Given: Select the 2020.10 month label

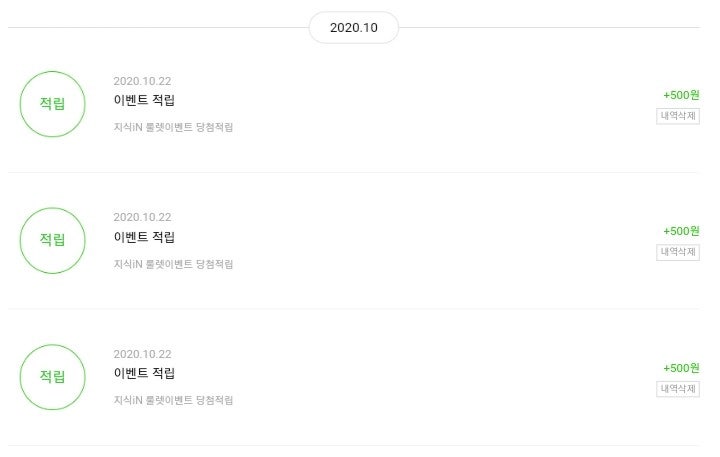Looking at the screenshot, I should 354,27.
